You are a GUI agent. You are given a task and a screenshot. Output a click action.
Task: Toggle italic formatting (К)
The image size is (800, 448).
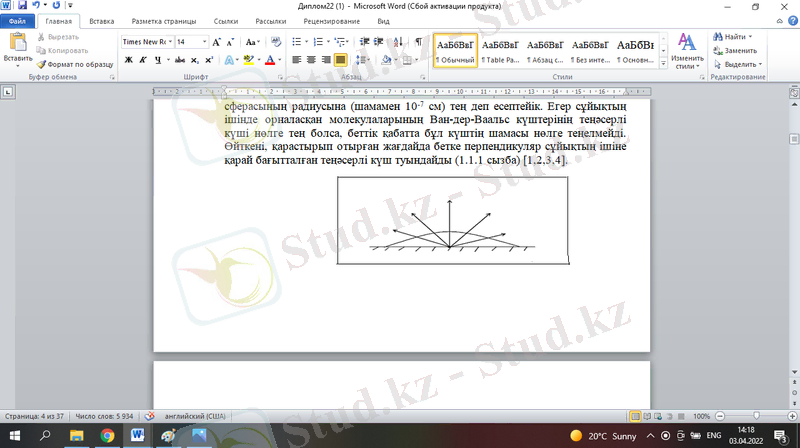click(x=143, y=60)
